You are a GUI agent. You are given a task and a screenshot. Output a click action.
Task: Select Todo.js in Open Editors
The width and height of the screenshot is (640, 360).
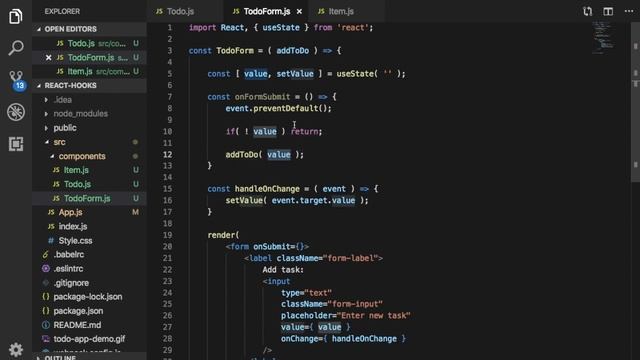pyautogui.click(x=89, y=43)
